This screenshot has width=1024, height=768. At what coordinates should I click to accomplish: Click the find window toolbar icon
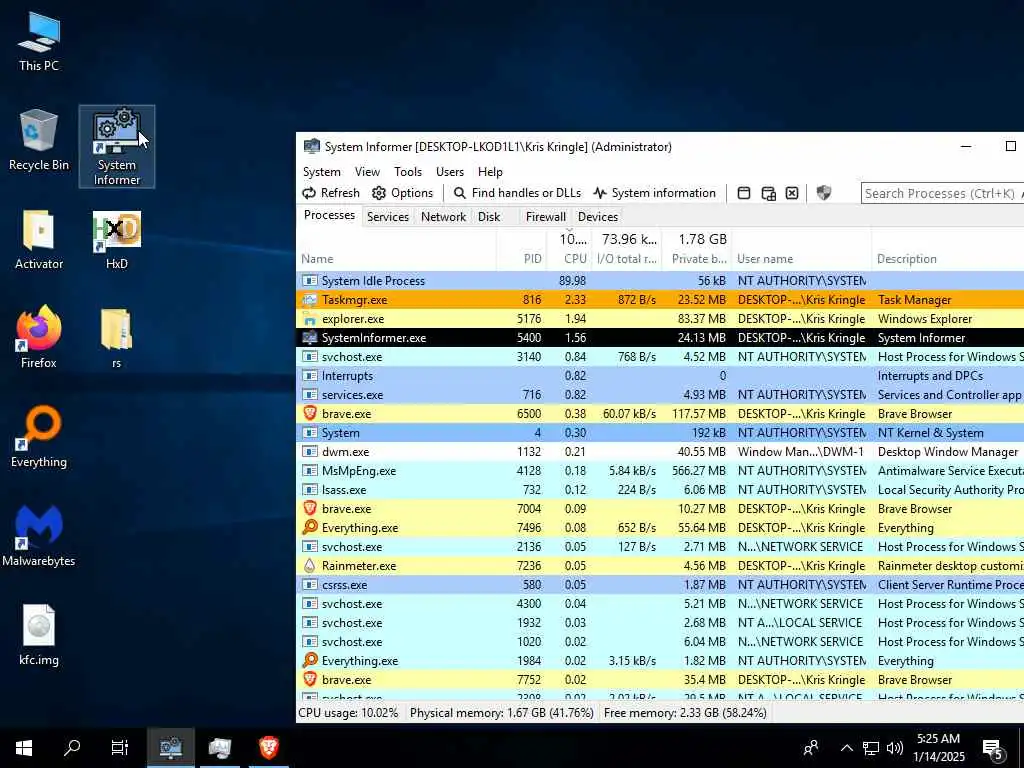coord(744,193)
